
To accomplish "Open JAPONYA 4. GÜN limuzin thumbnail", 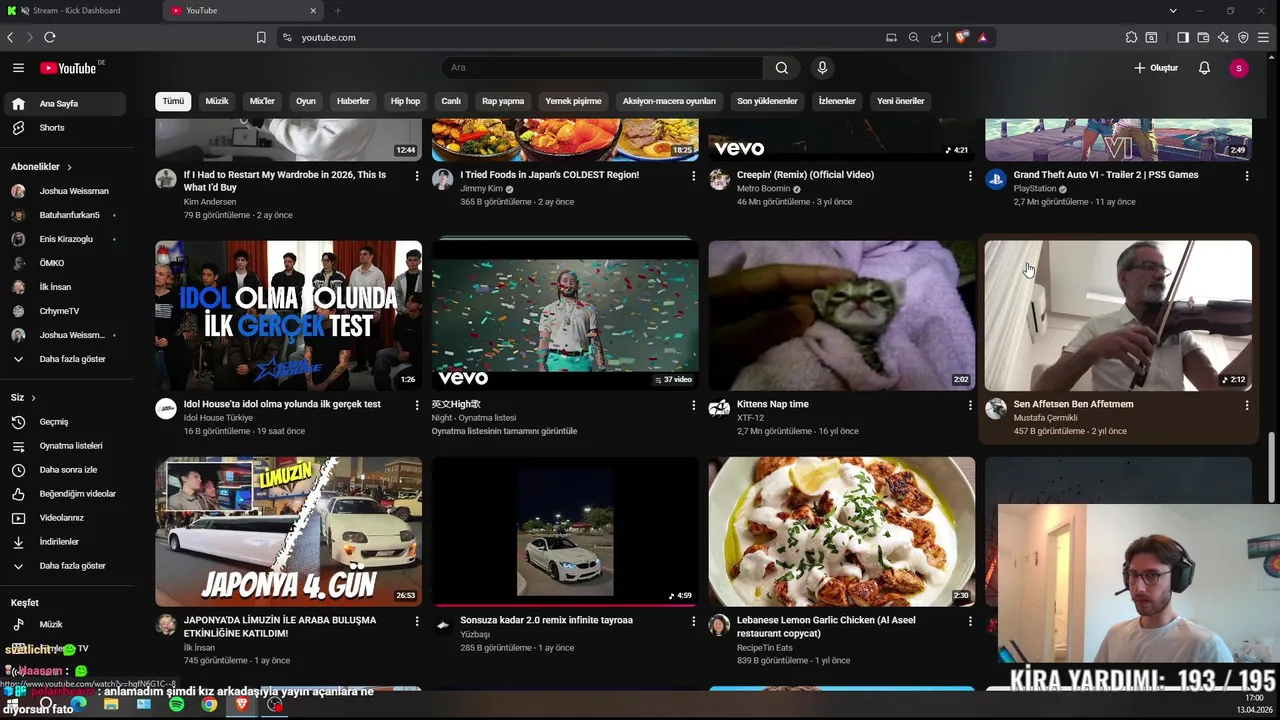I will click(288, 531).
